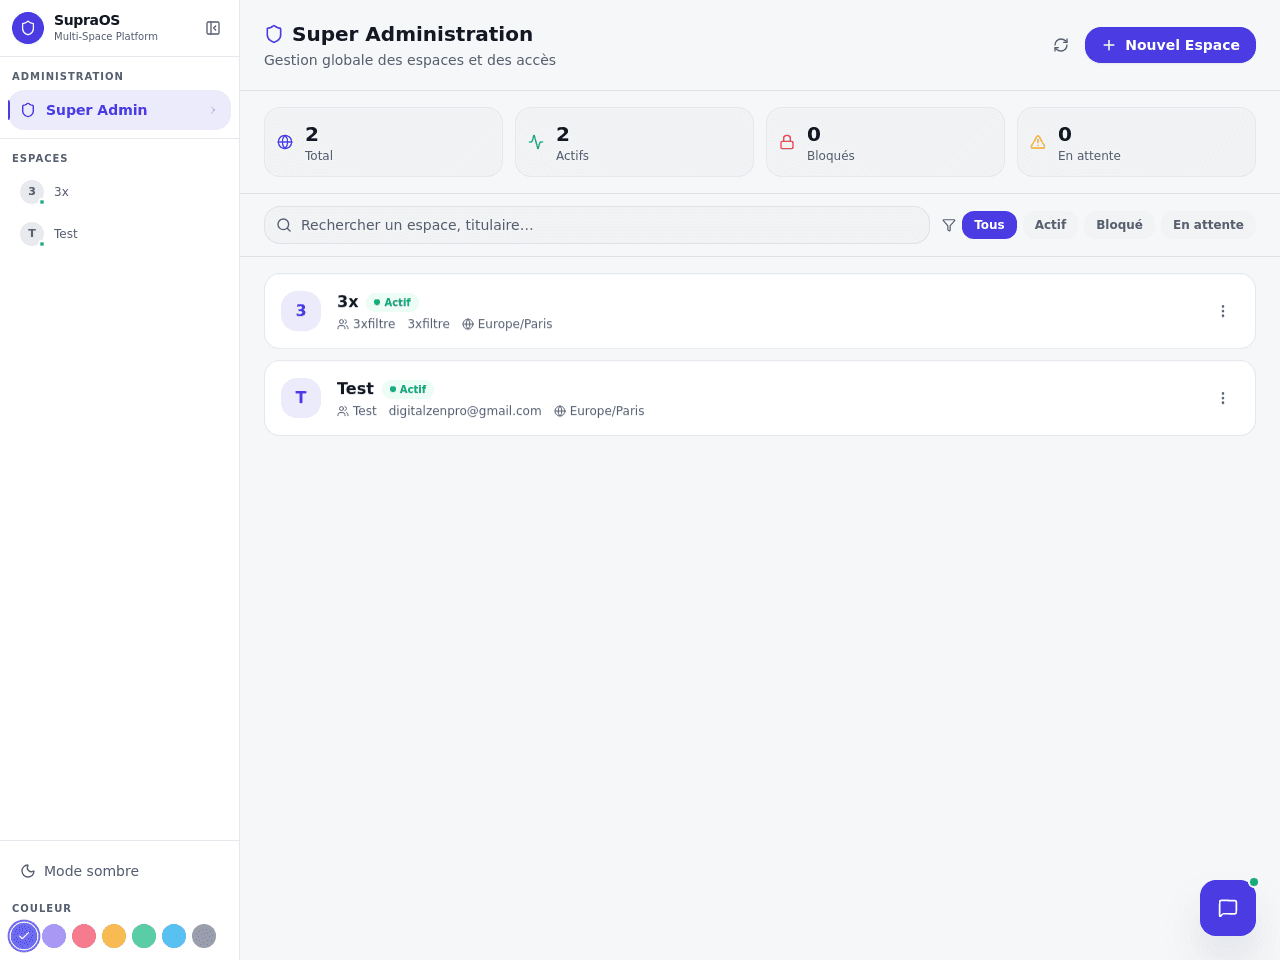
Task: Select the orange color swatch
Action: point(114,936)
